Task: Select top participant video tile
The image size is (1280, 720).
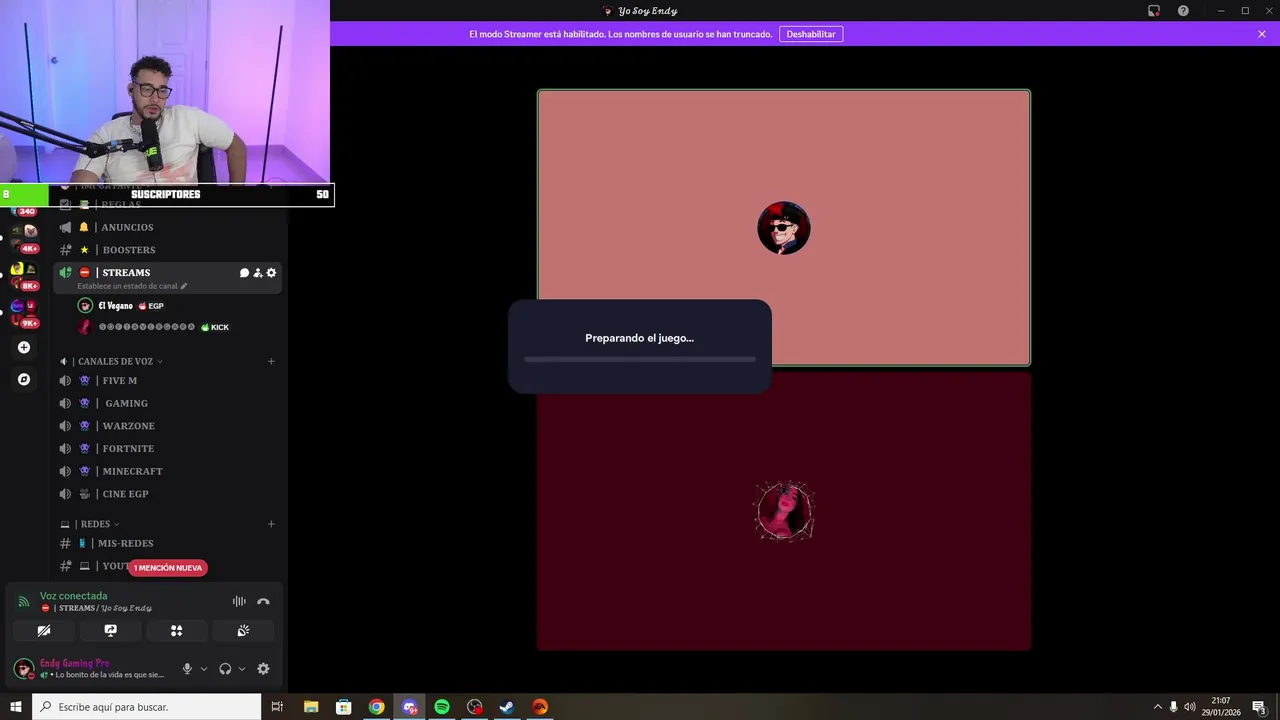Action: click(784, 228)
